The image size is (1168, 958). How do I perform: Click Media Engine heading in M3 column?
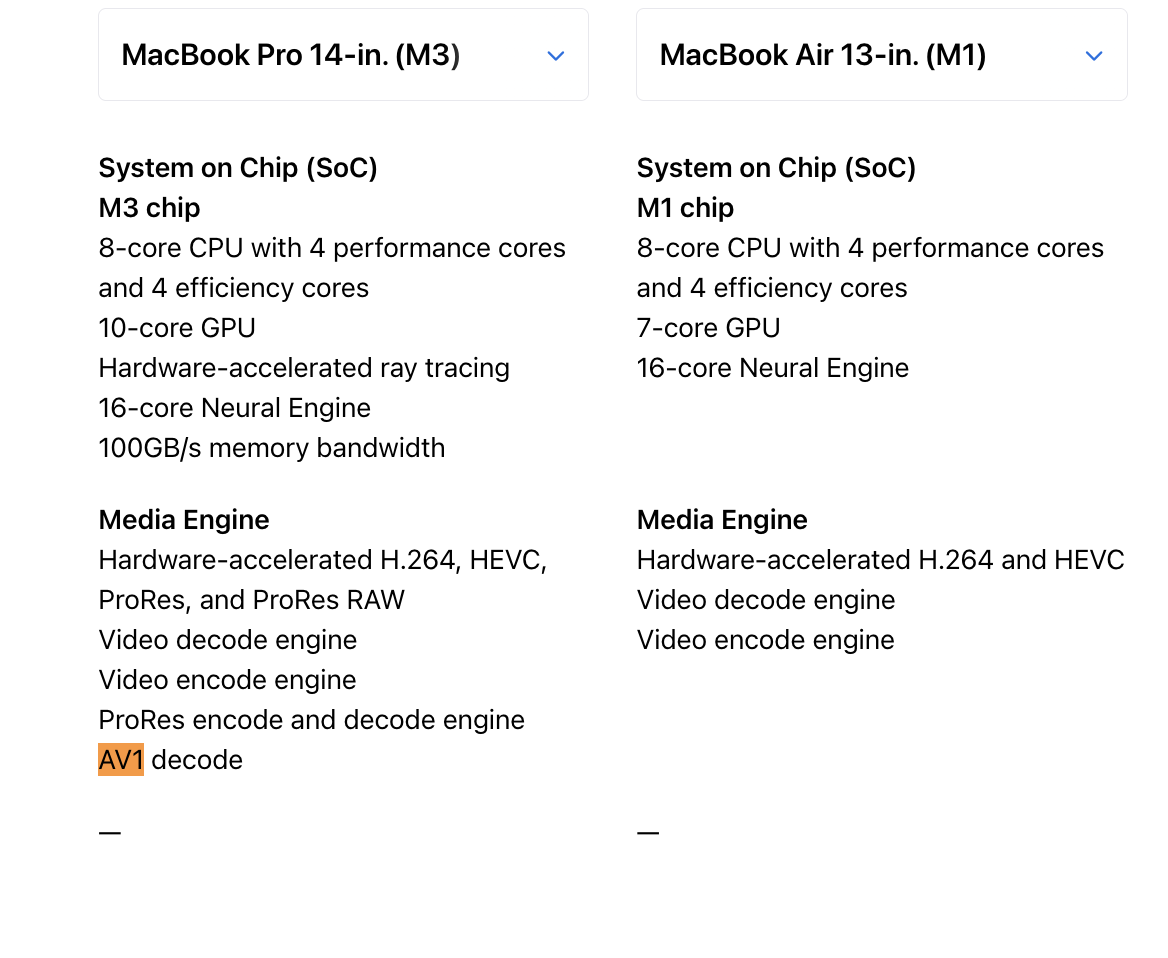click(x=184, y=520)
